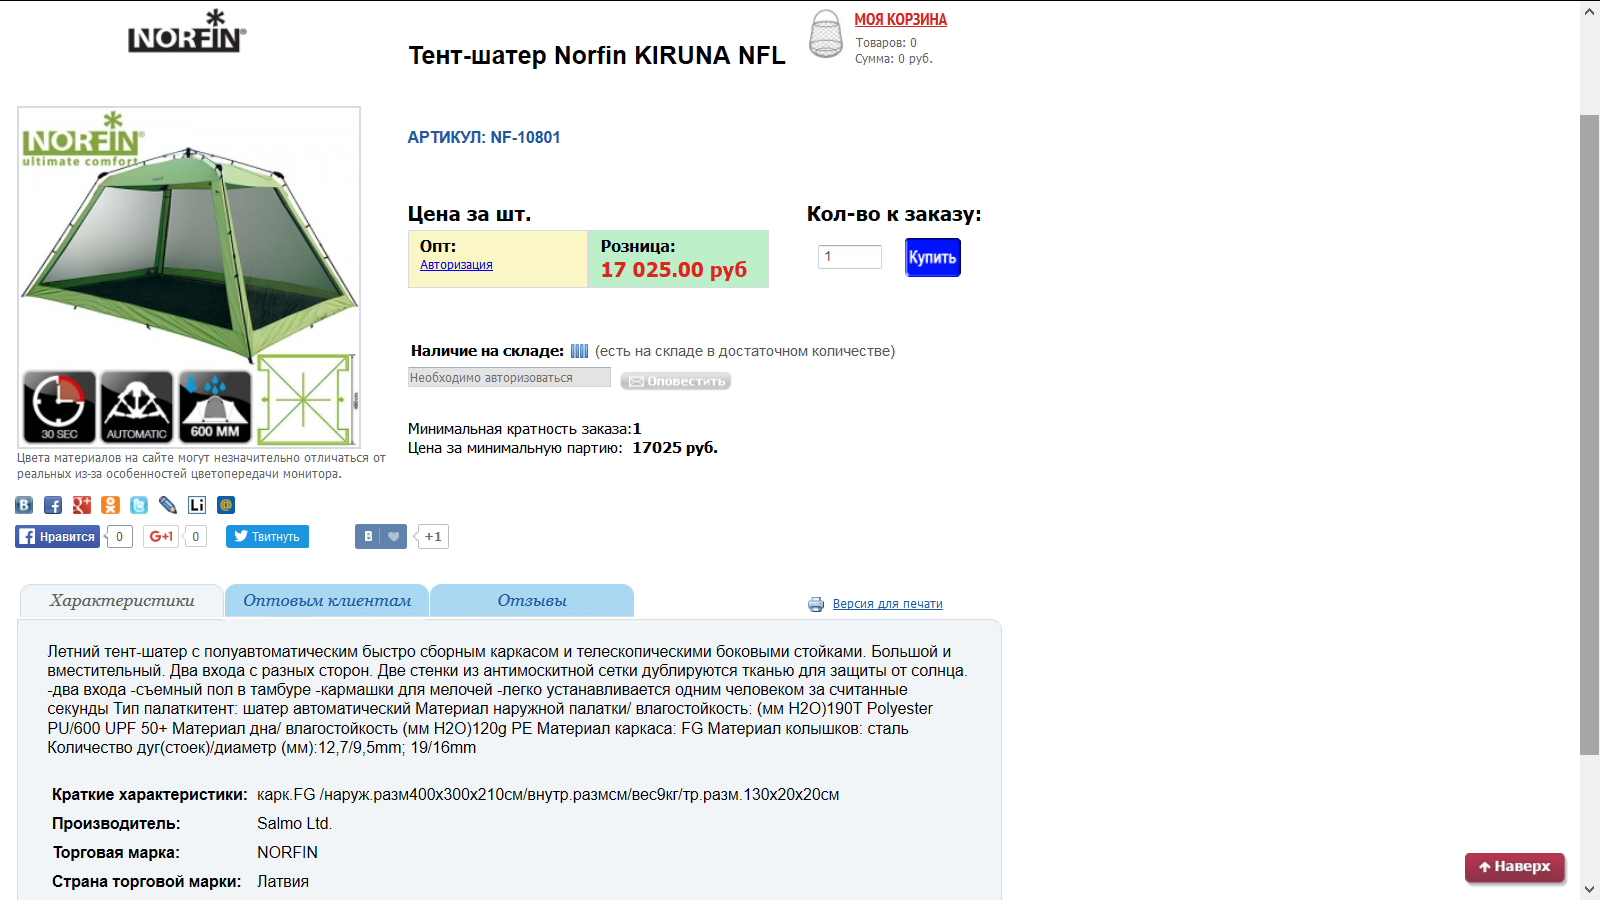Viewport: 1600px width, 900px height.
Task: Share via Mail.ru @ icon
Action: coord(226,505)
